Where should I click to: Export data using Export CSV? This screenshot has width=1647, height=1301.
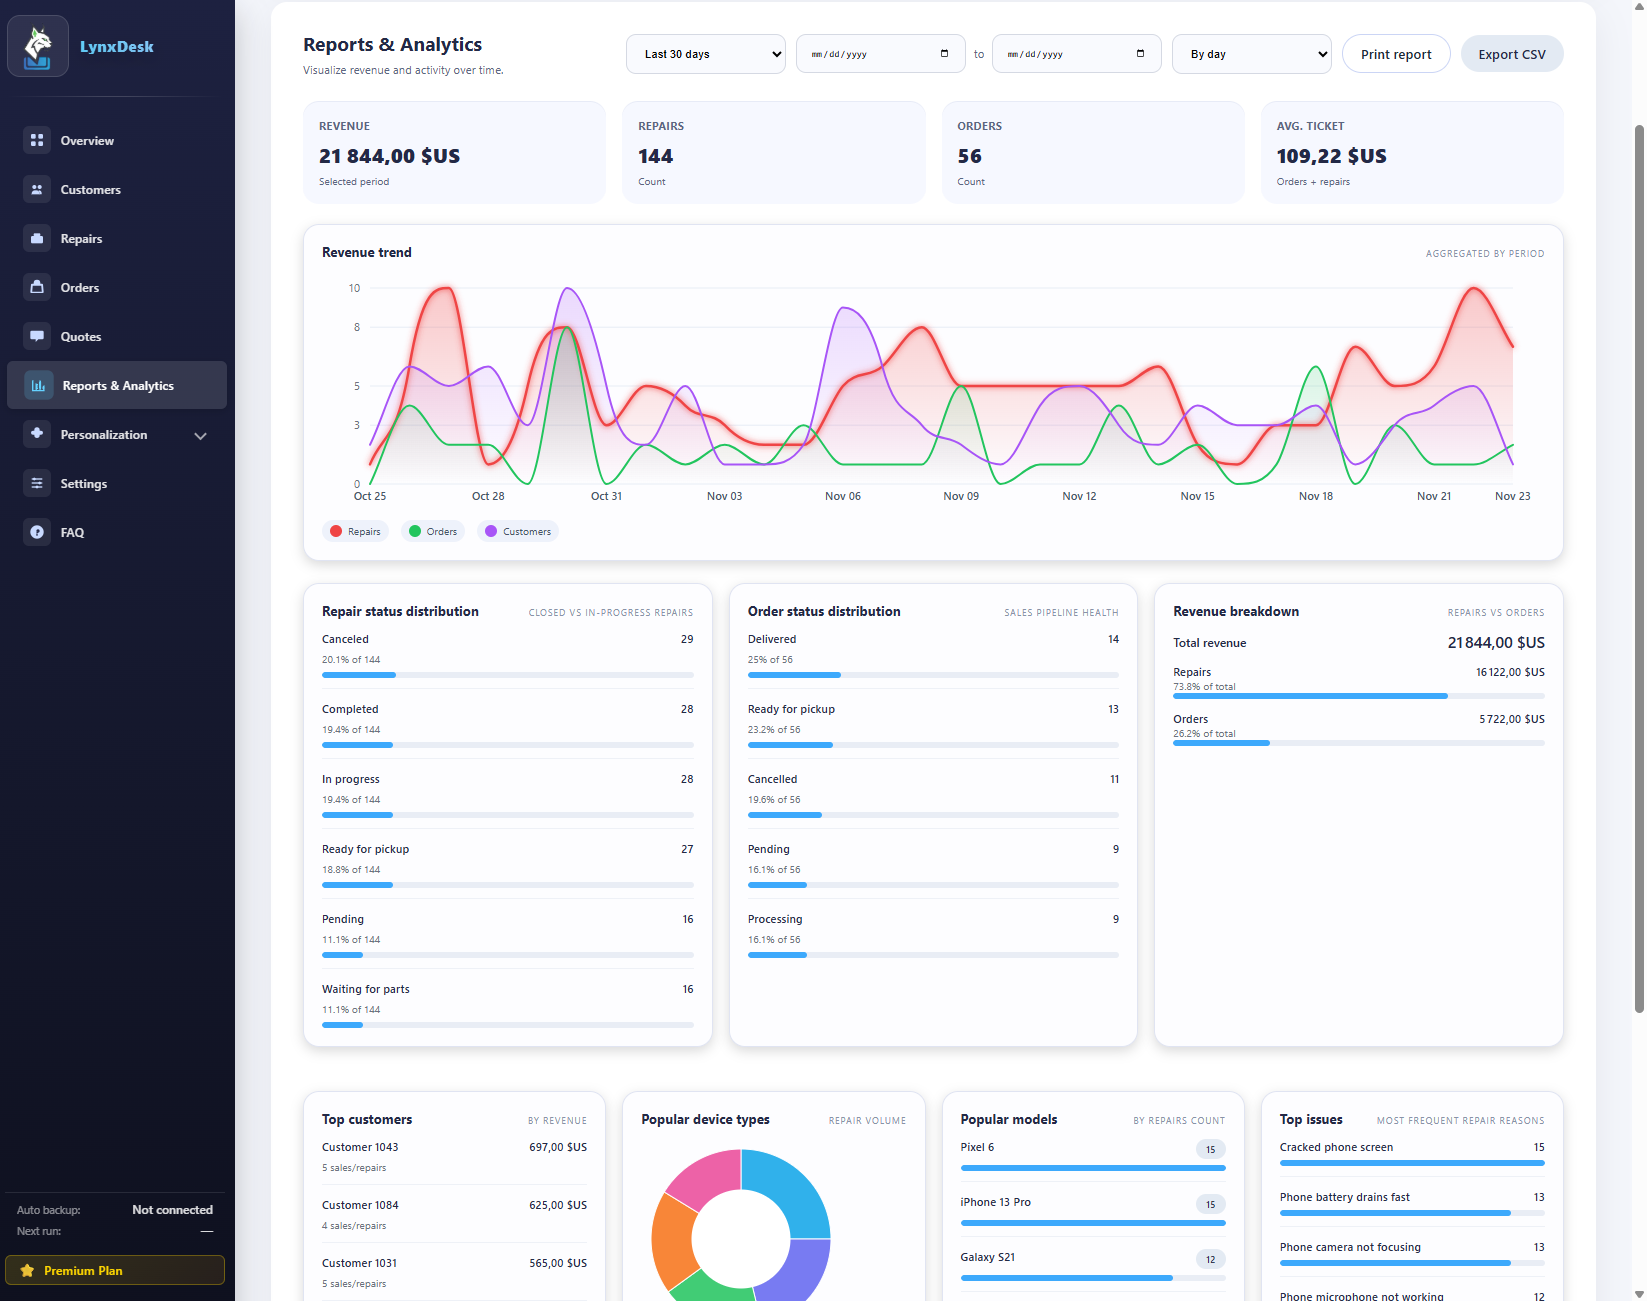pos(1511,53)
